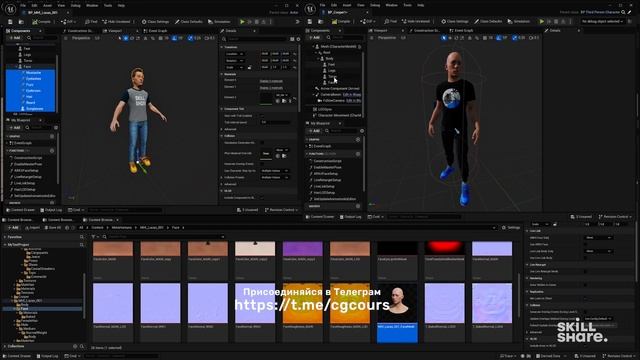Activate scale gizmo in left viewport toolbar
The width and height of the screenshot is (640, 360).
pyautogui.click(x=138, y=38)
